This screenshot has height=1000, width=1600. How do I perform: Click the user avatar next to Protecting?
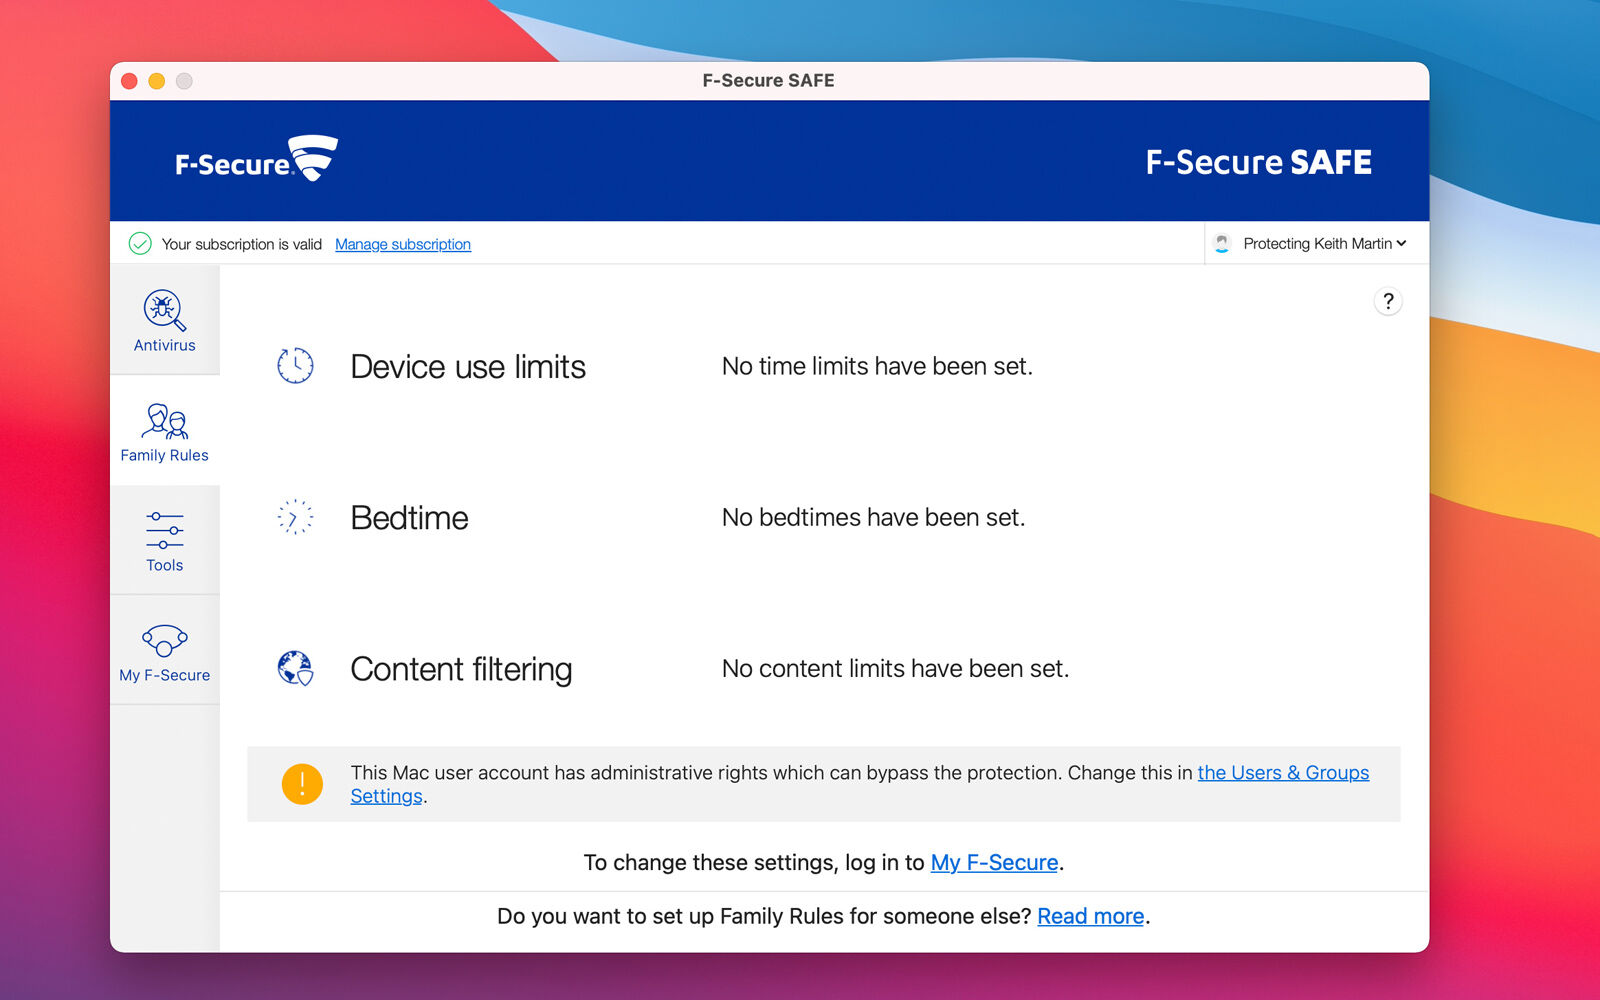pyautogui.click(x=1221, y=243)
